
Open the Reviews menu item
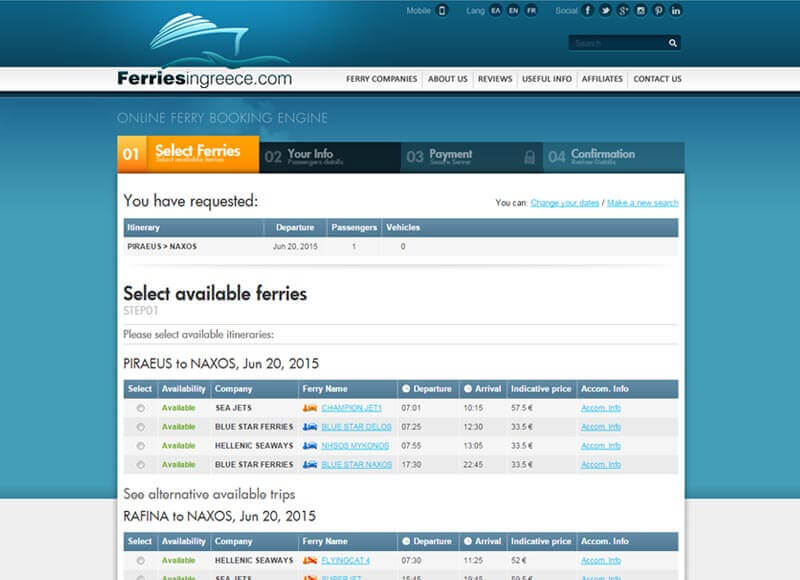495,79
